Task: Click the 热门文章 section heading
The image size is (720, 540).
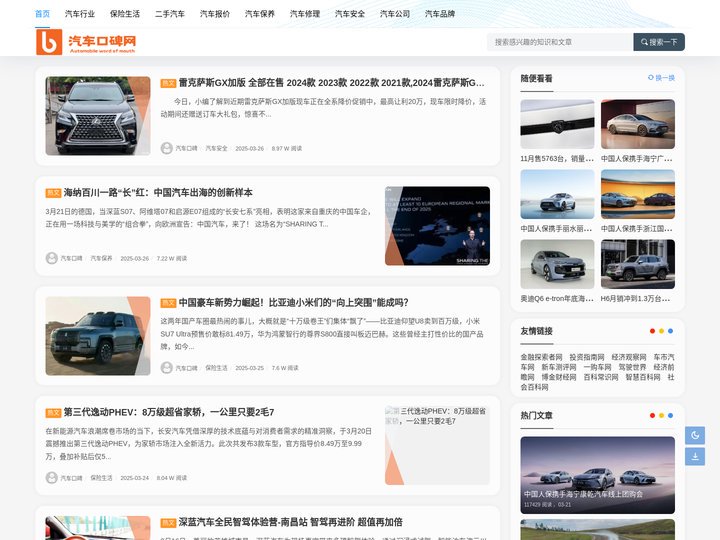Action: 536,416
